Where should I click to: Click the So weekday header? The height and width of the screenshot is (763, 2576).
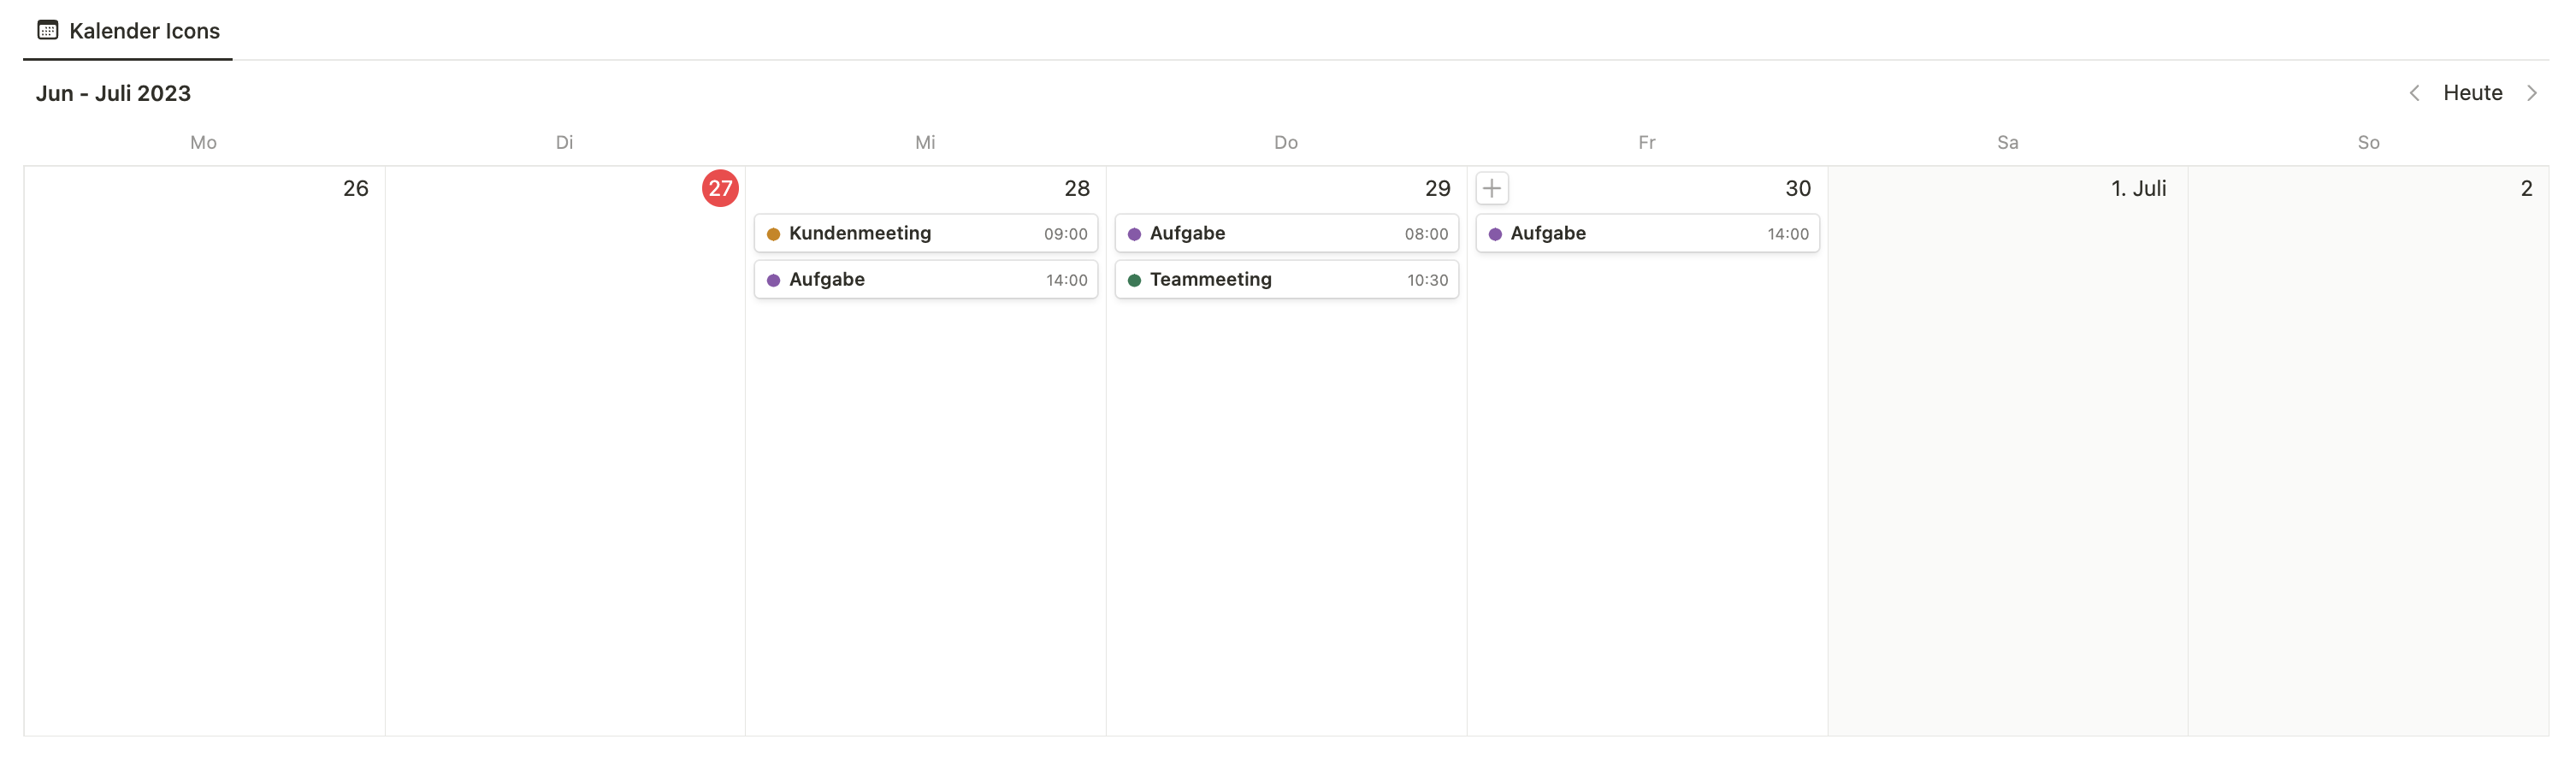(x=2368, y=142)
